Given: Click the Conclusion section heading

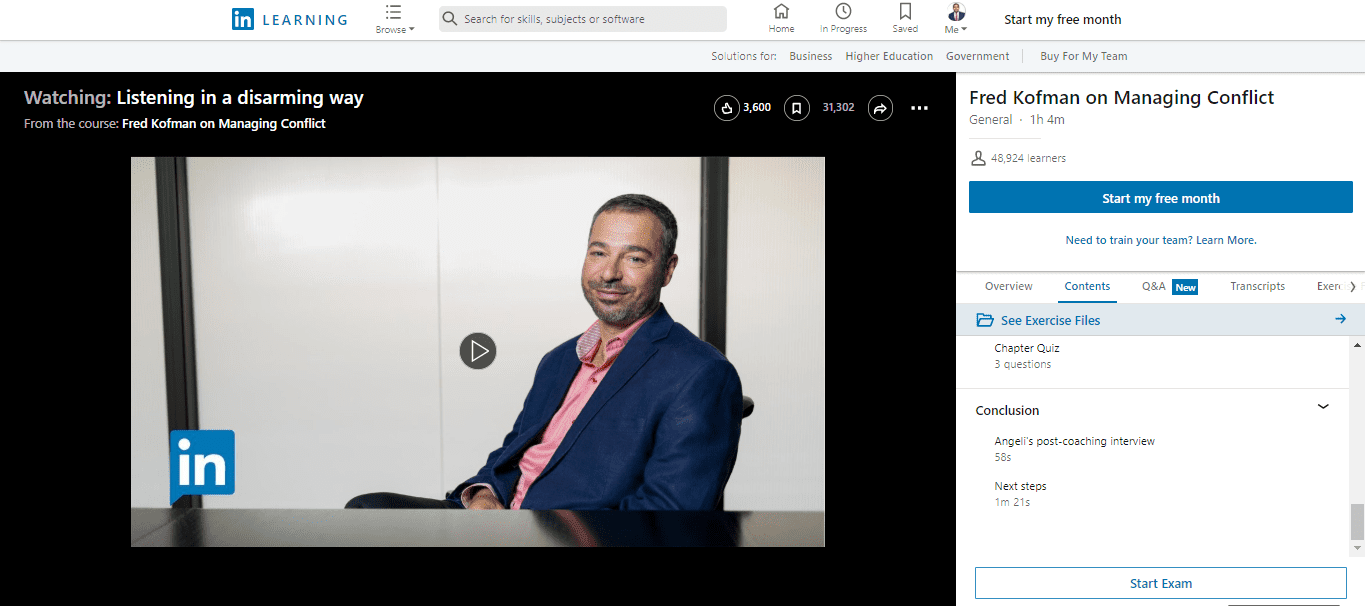Looking at the screenshot, I should pyautogui.click(x=1007, y=410).
